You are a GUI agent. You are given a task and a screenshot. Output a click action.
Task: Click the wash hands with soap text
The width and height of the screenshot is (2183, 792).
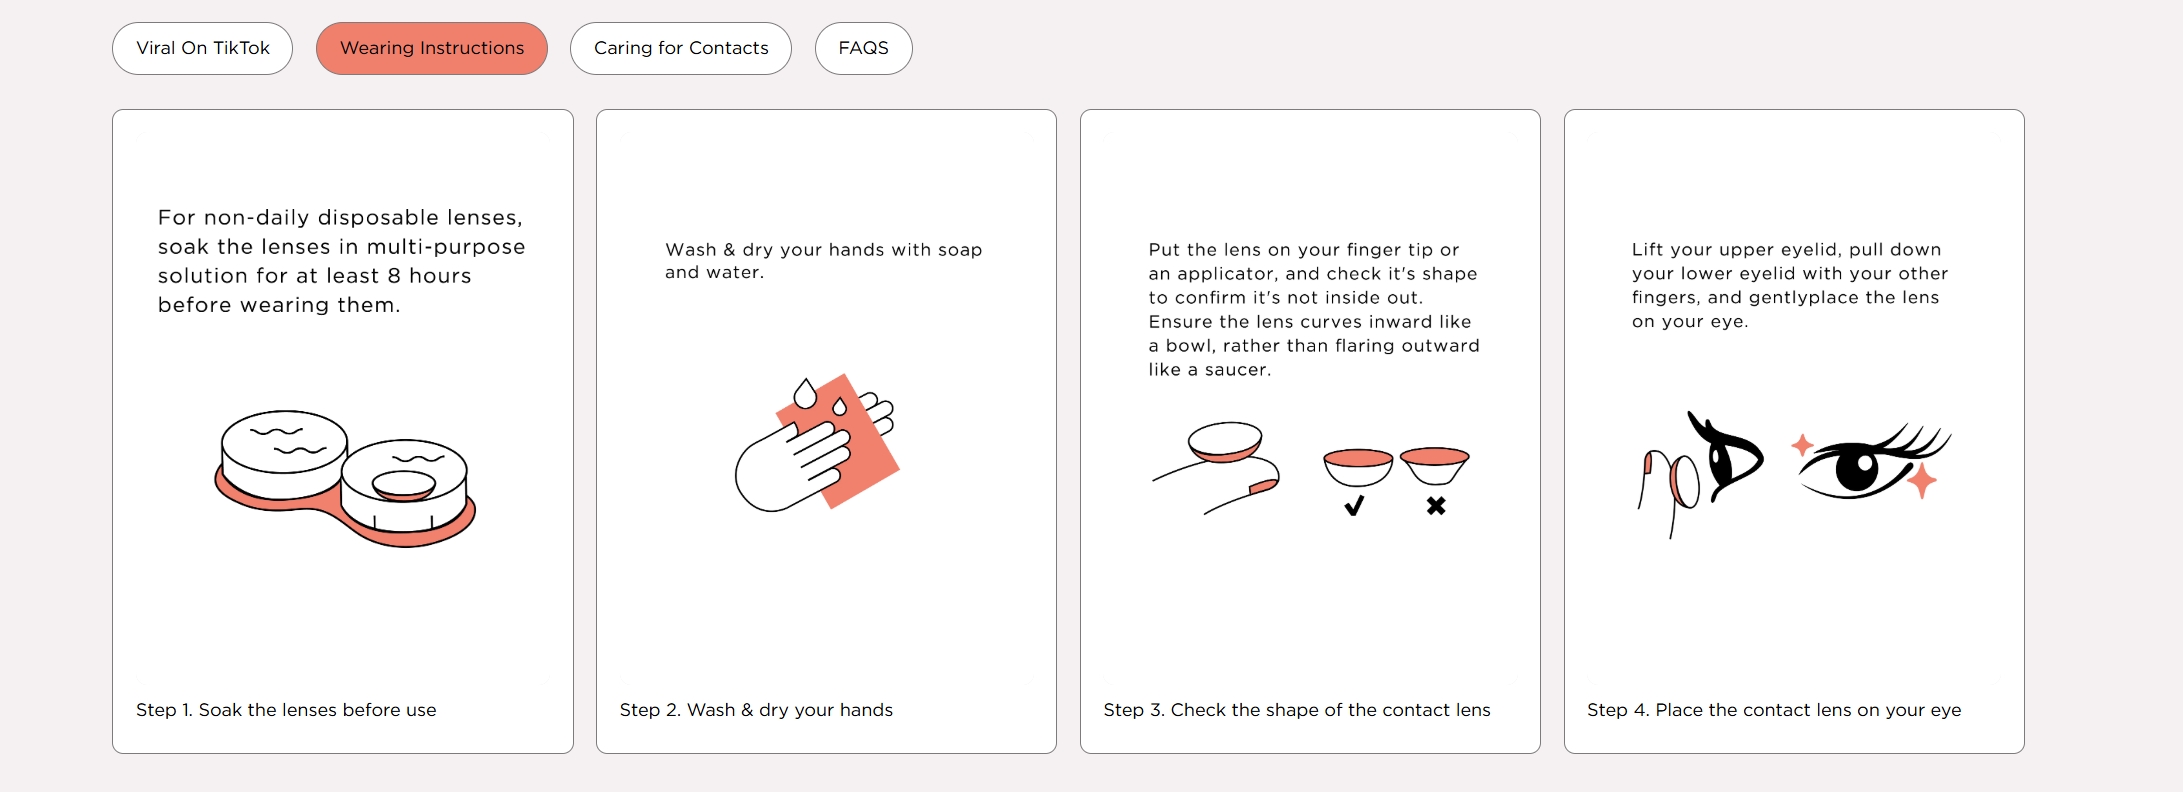(823, 261)
